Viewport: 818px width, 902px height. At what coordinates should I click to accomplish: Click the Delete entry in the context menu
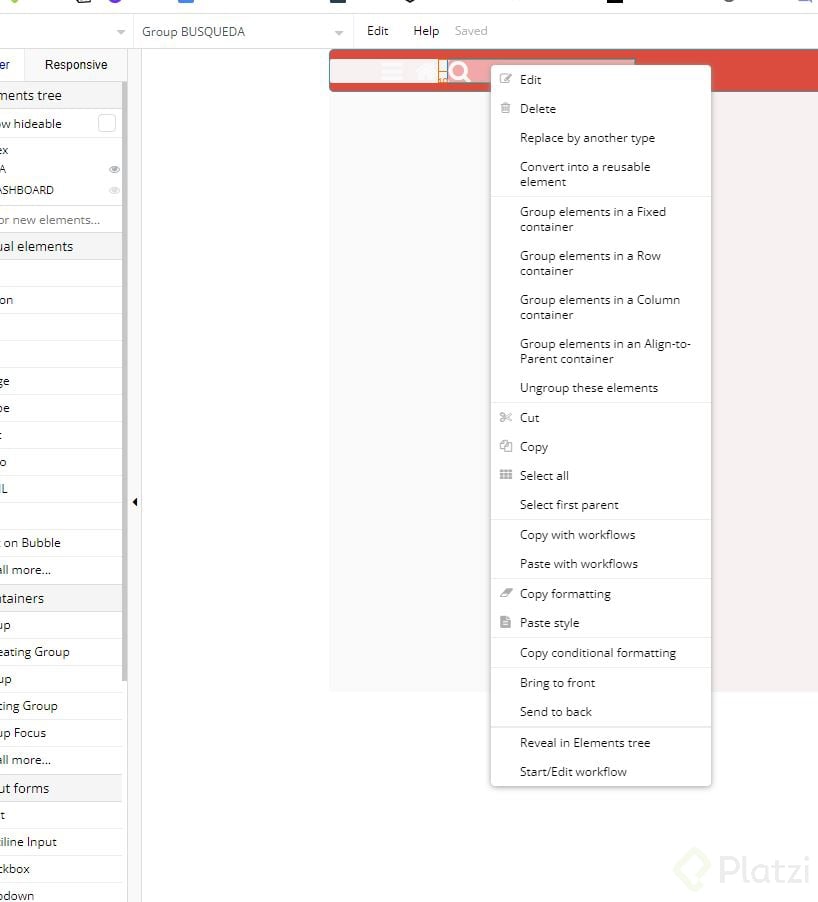537,109
